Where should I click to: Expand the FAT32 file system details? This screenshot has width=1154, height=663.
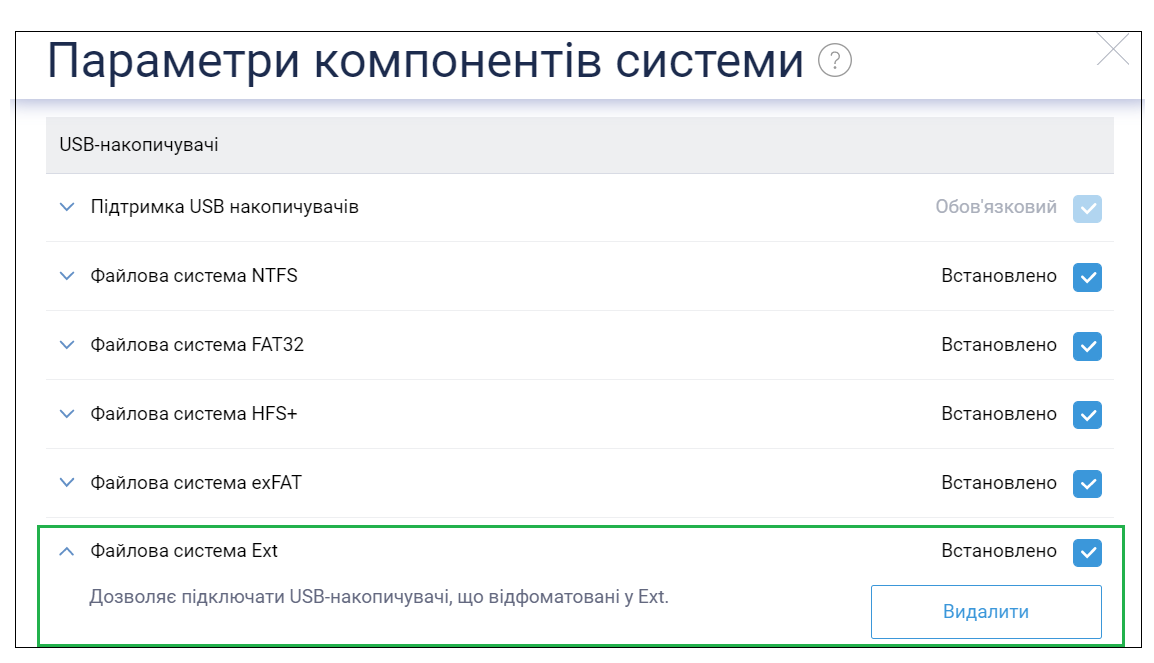tap(67, 345)
